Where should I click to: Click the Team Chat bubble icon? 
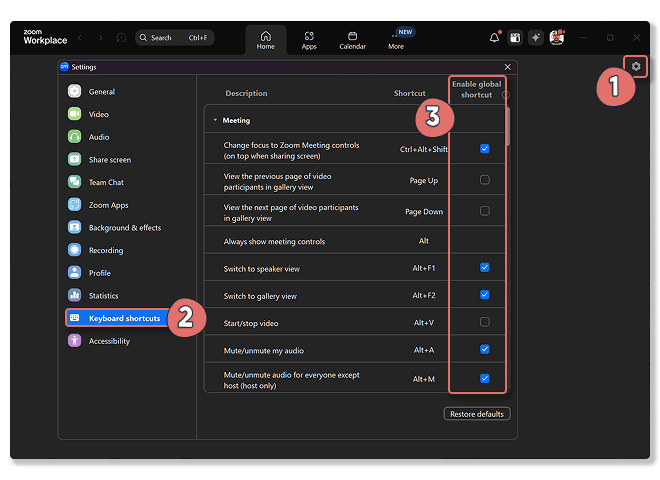point(75,182)
